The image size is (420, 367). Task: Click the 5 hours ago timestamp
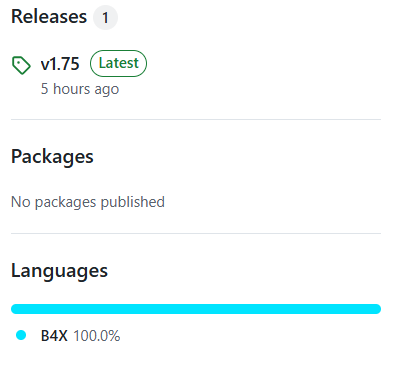[80, 89]
